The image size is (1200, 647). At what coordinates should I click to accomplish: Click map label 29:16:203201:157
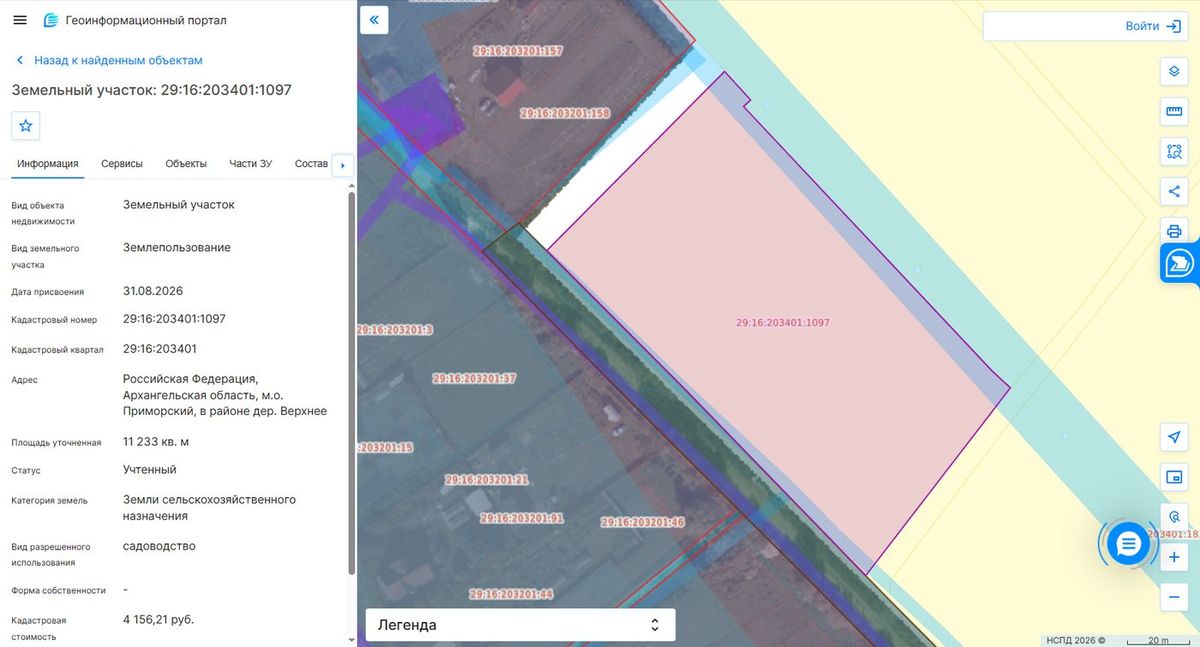pos(518,51)
